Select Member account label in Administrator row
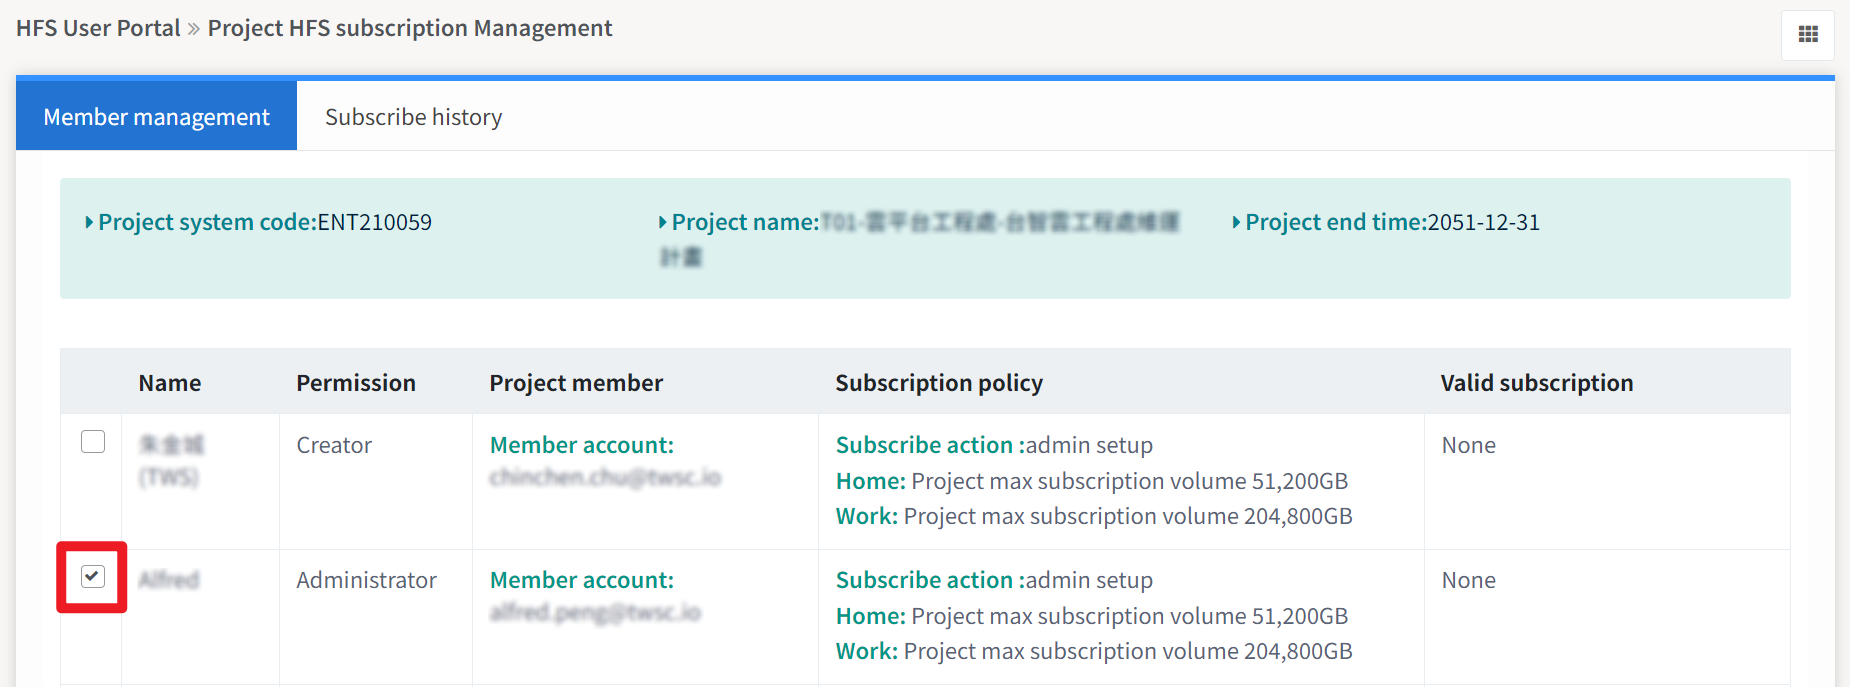This screenshot has width=1850, height=687. [x=582, y=580]
